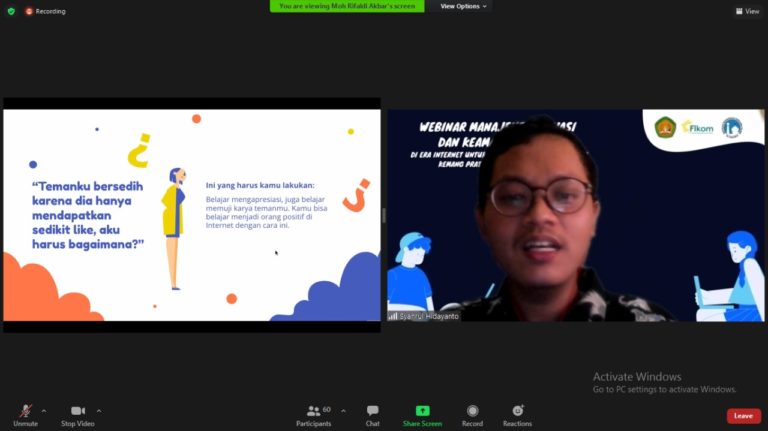Open the Reactions emoji menu
768x431 pixels.
coord(517,411)
